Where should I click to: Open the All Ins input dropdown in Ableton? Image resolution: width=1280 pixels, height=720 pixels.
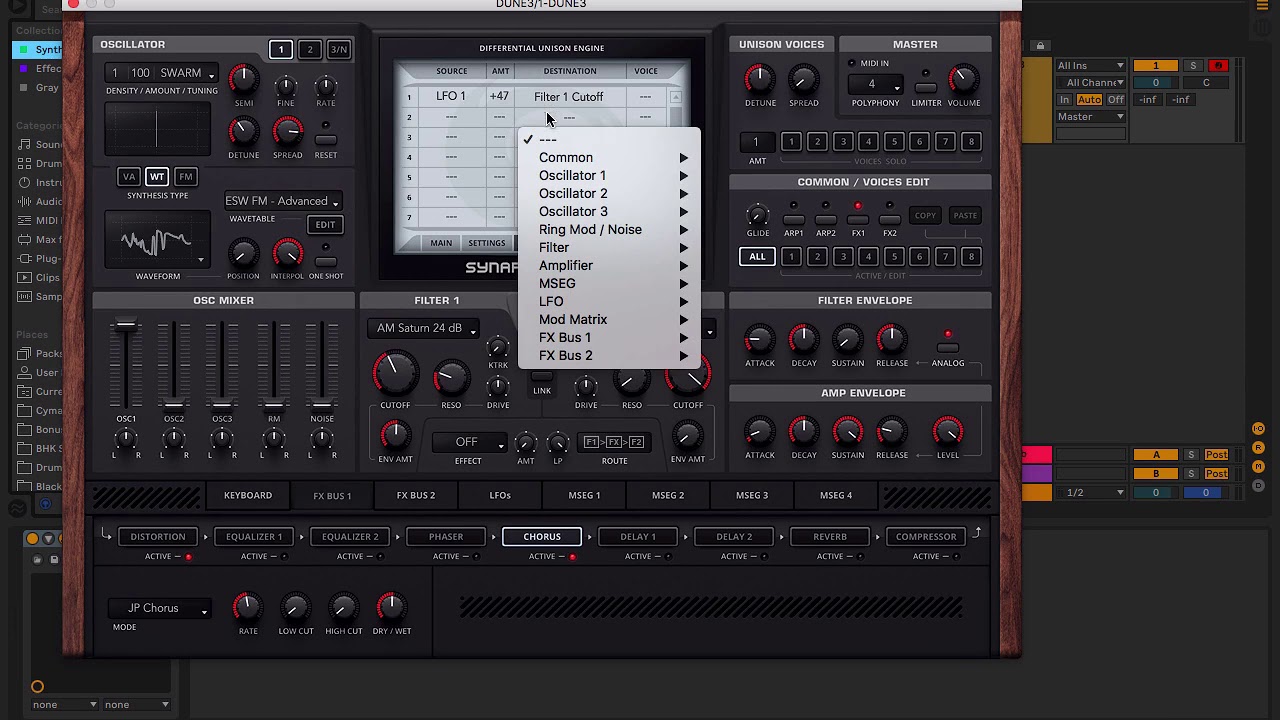point(1091,66)
